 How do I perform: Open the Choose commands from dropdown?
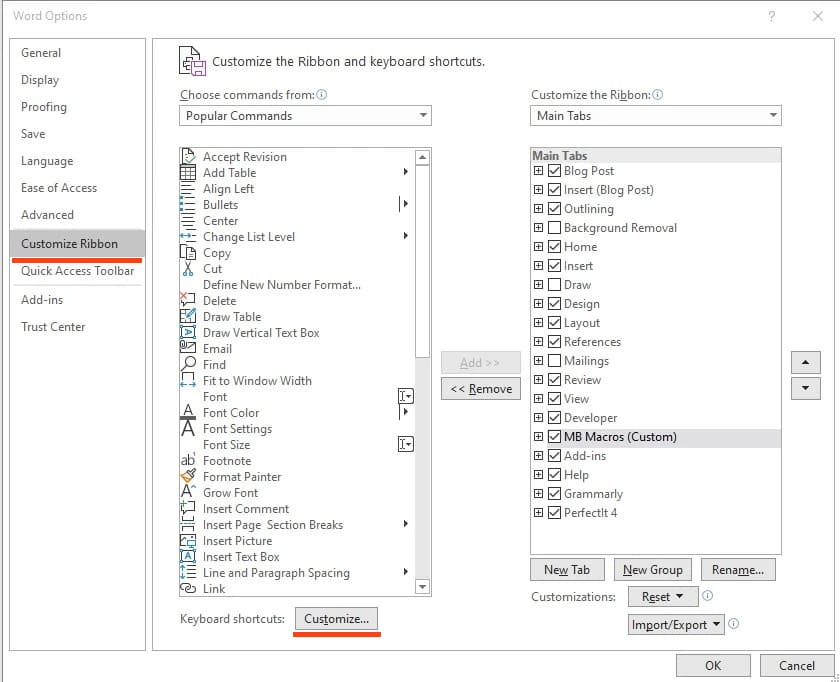pos(305,116)
